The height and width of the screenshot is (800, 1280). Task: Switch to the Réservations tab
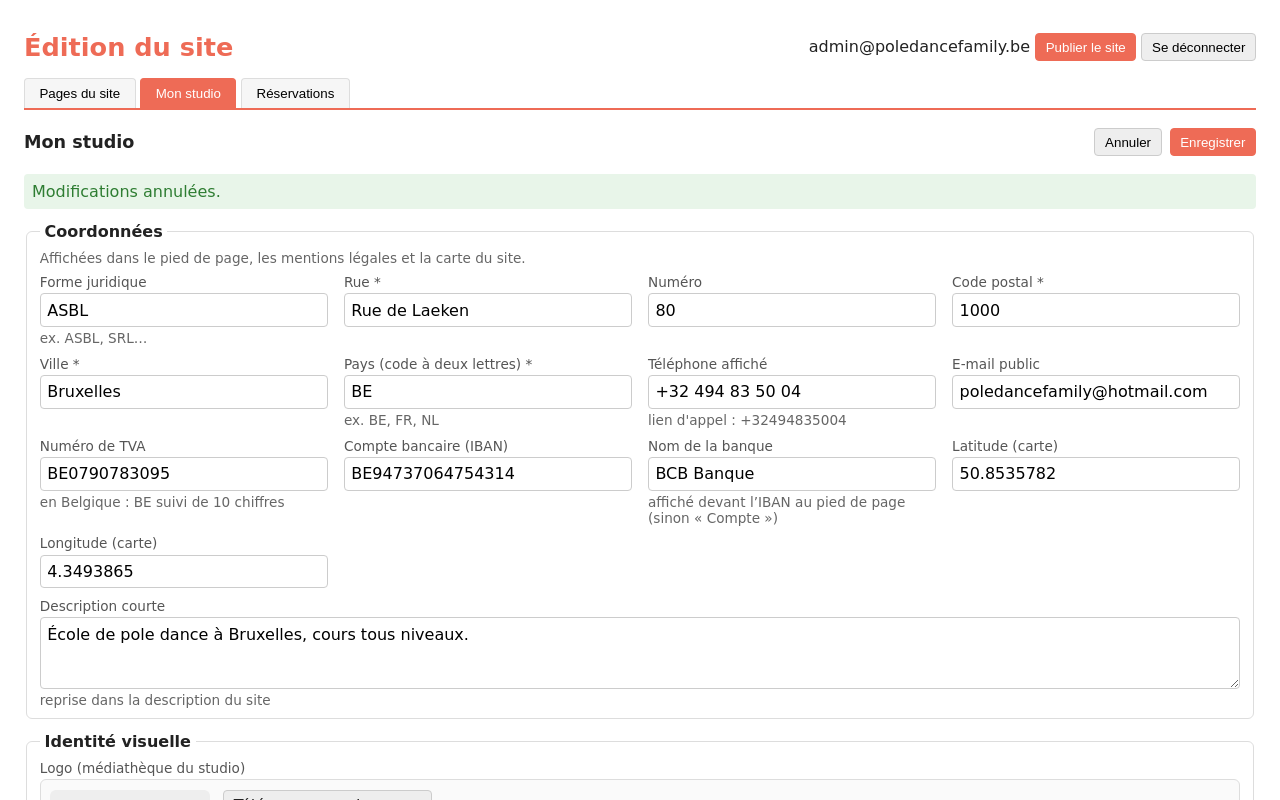(295, 93)
